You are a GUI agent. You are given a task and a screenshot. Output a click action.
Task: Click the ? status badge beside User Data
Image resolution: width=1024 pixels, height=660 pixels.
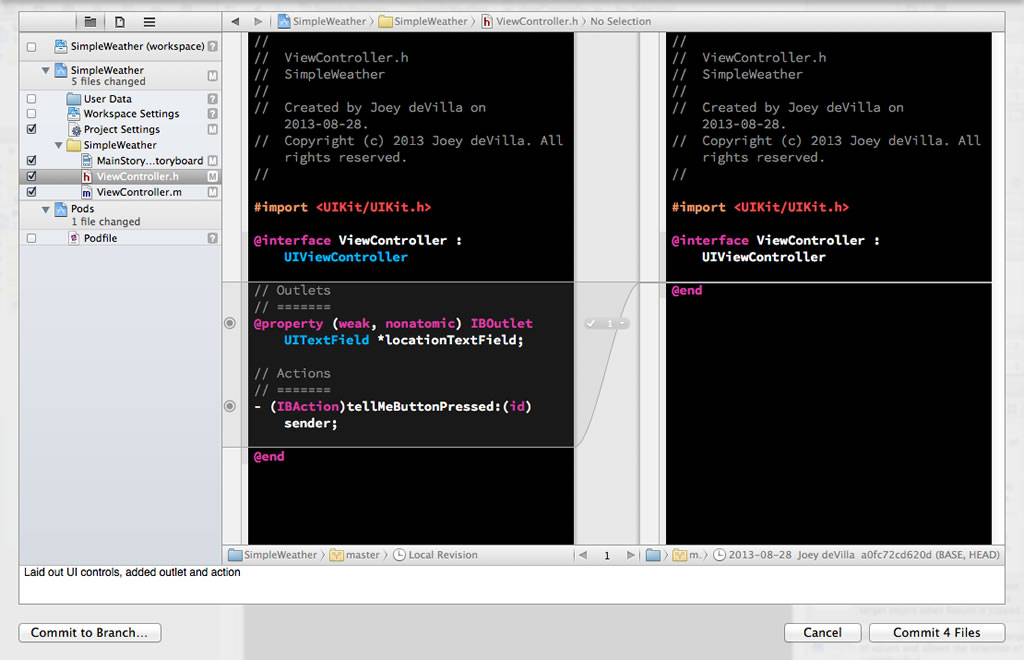click(x=212, y=99)
